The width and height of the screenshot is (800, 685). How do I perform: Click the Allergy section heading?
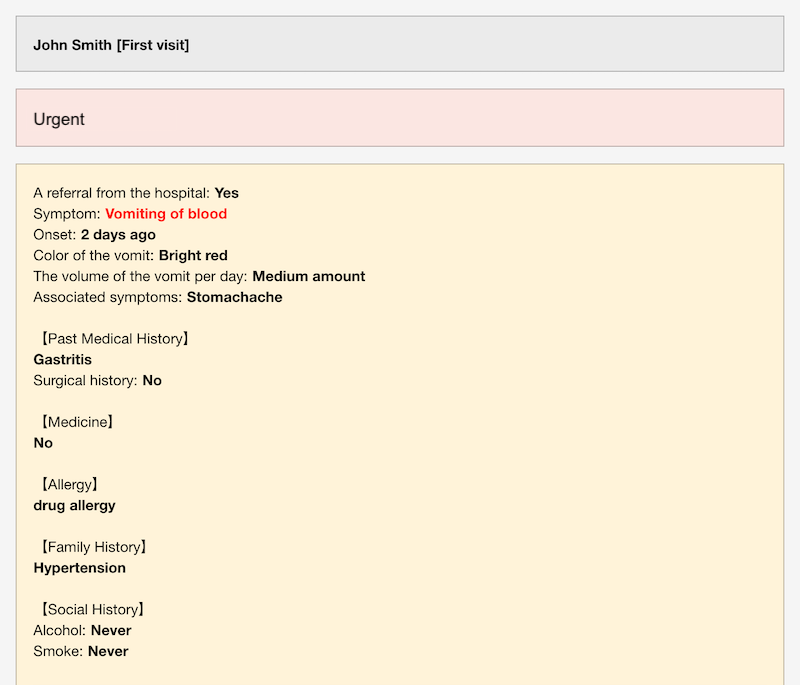(x=69, y=484)
